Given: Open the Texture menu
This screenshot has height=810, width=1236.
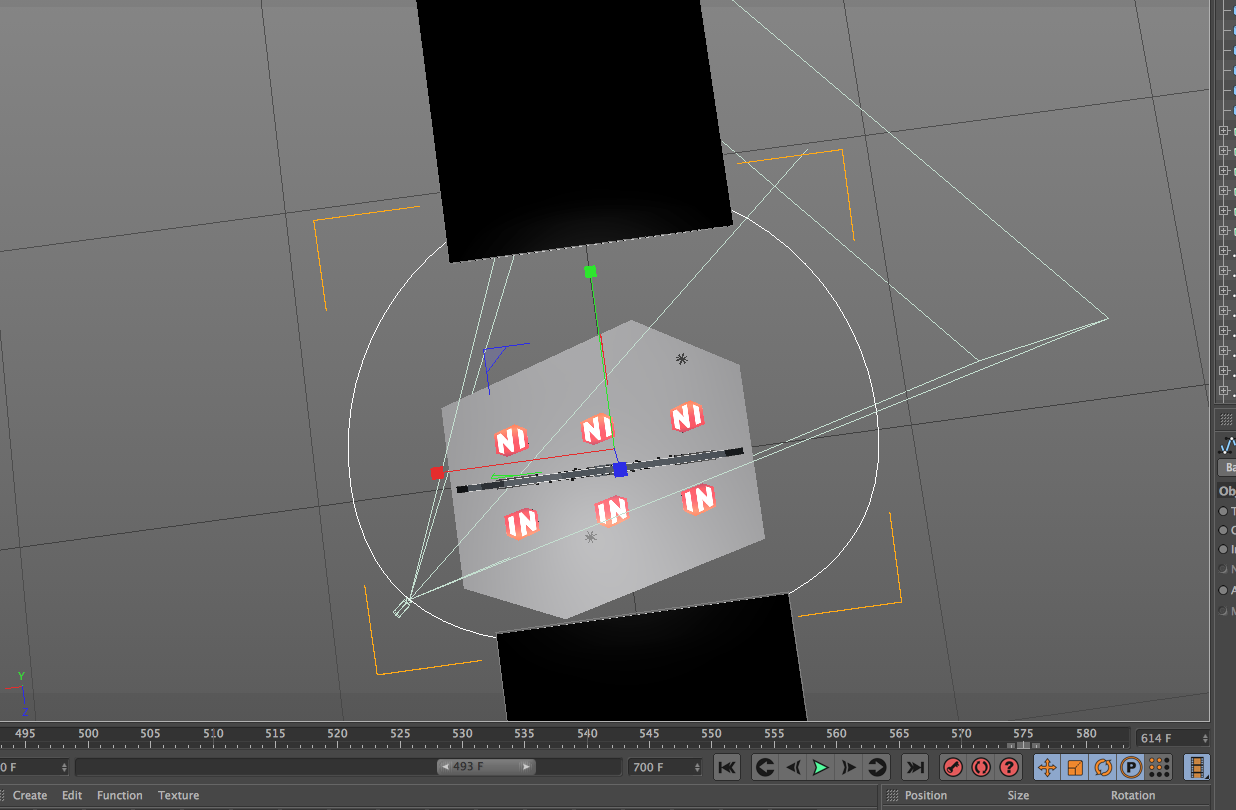Looking at the screenshot, I should point(178,796).
